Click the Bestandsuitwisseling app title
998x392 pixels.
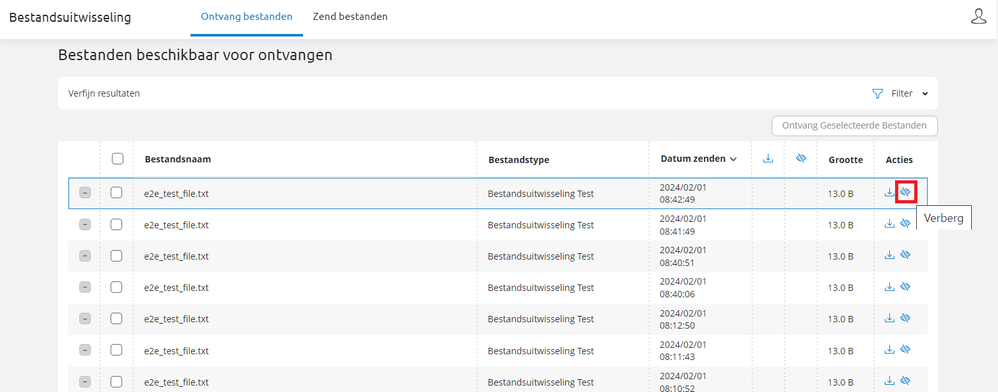click(x=70, y=17)
